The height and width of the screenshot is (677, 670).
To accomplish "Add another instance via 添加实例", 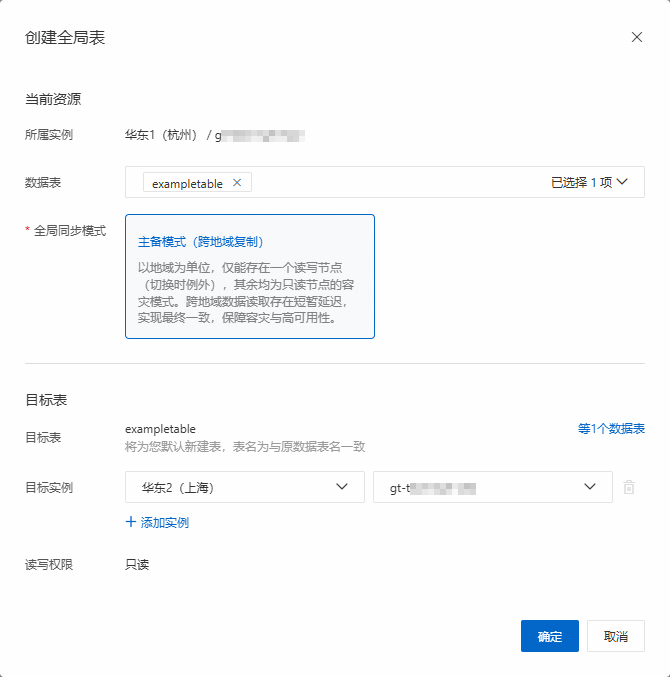I will 157,522.
